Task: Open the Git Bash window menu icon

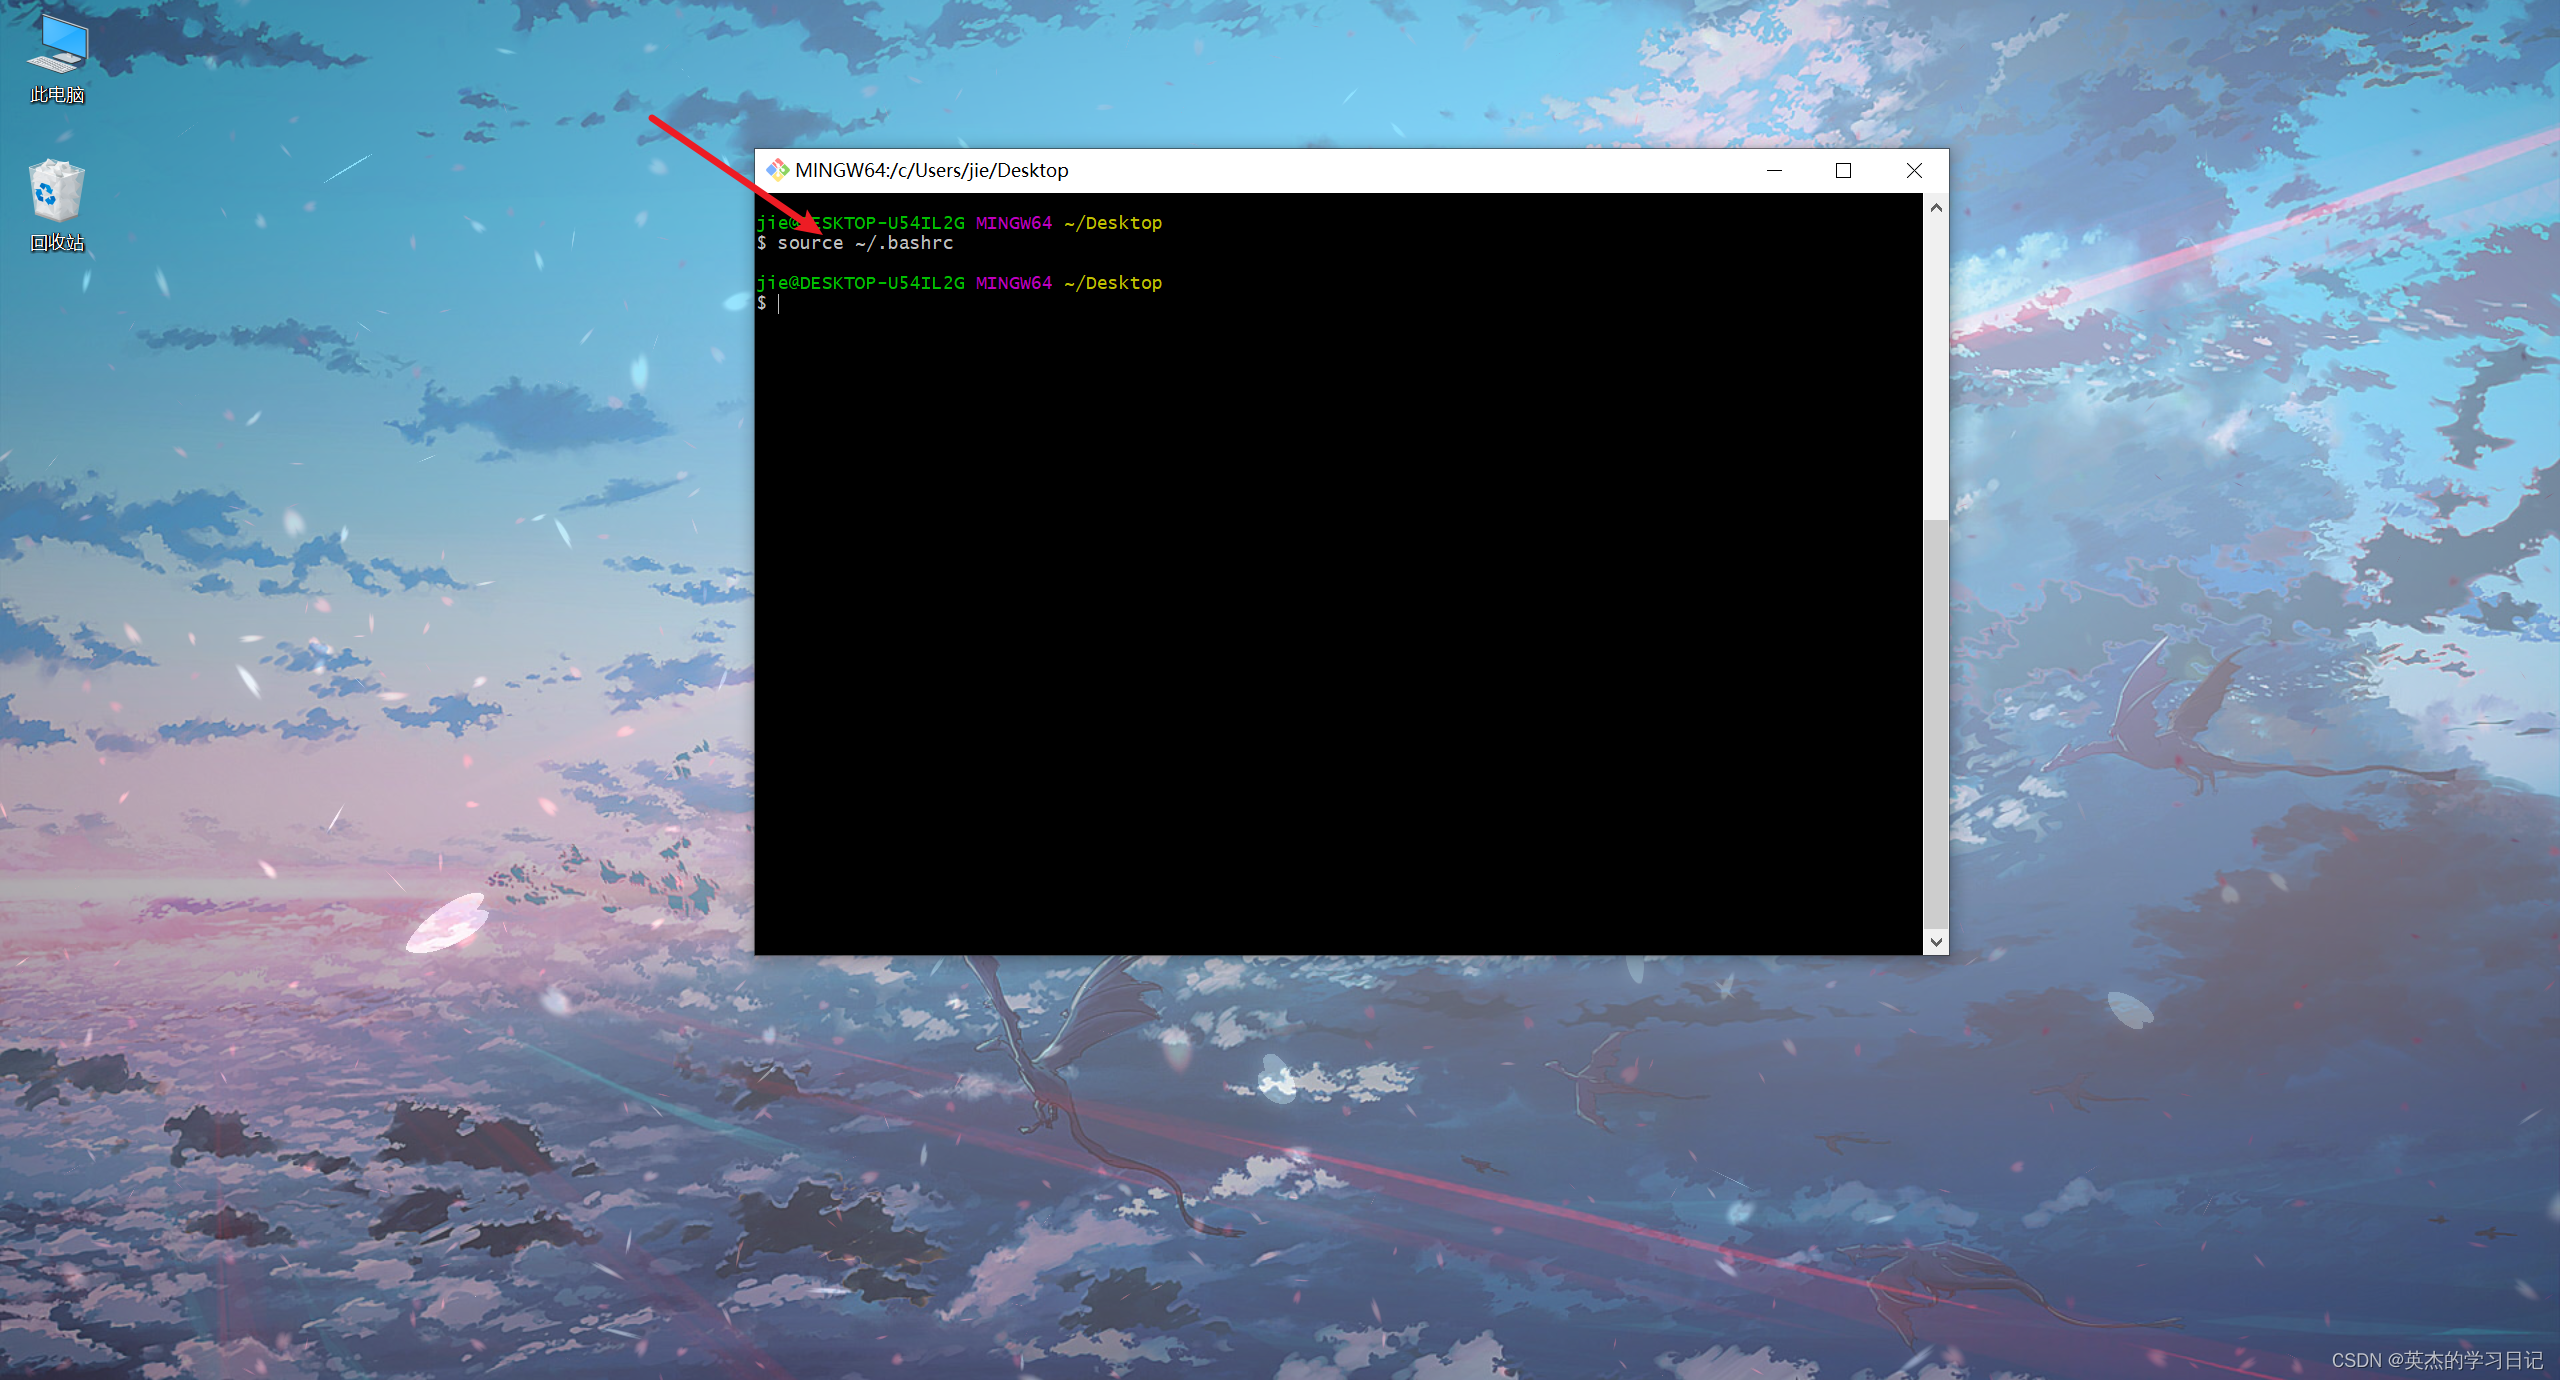Action: [777, 170]
